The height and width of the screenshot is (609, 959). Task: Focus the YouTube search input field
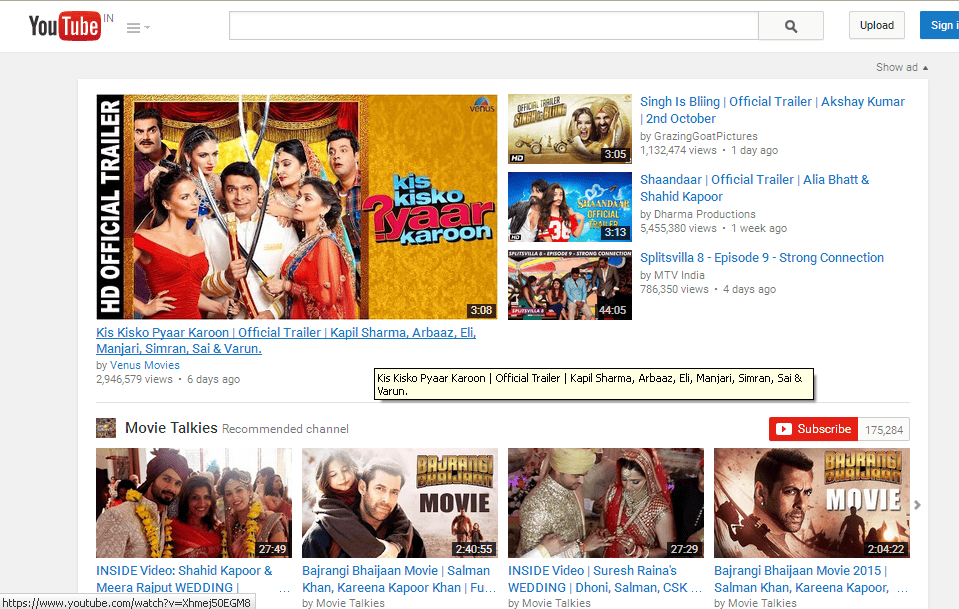coord(494,26)
